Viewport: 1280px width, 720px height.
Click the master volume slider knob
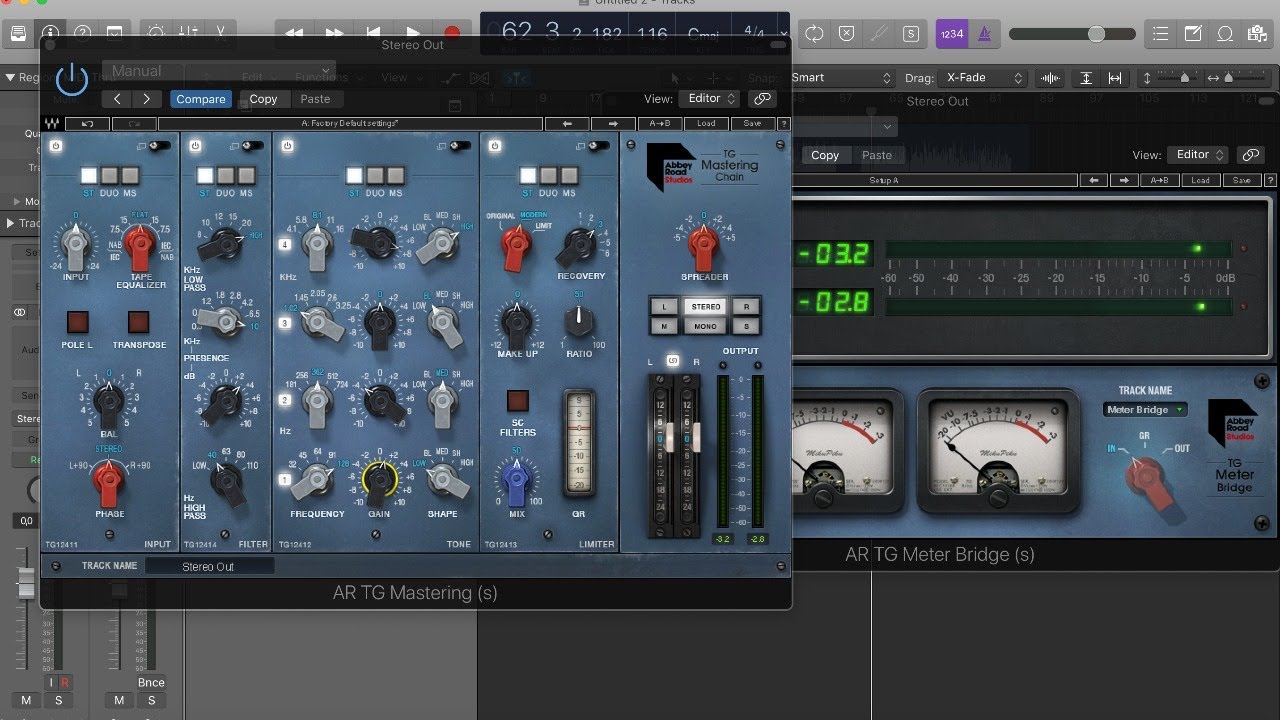tap(1096, 34)
